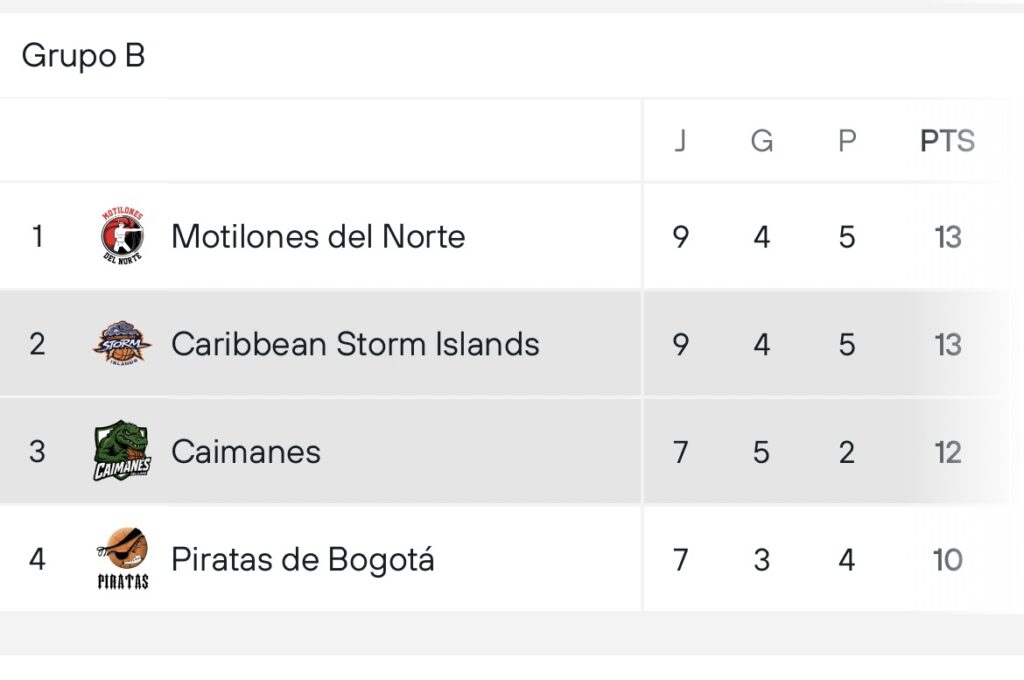Click the Motilones del Norte team logo
The height and width of the screenshot is (680, 1024).
(x=122, y=236)
